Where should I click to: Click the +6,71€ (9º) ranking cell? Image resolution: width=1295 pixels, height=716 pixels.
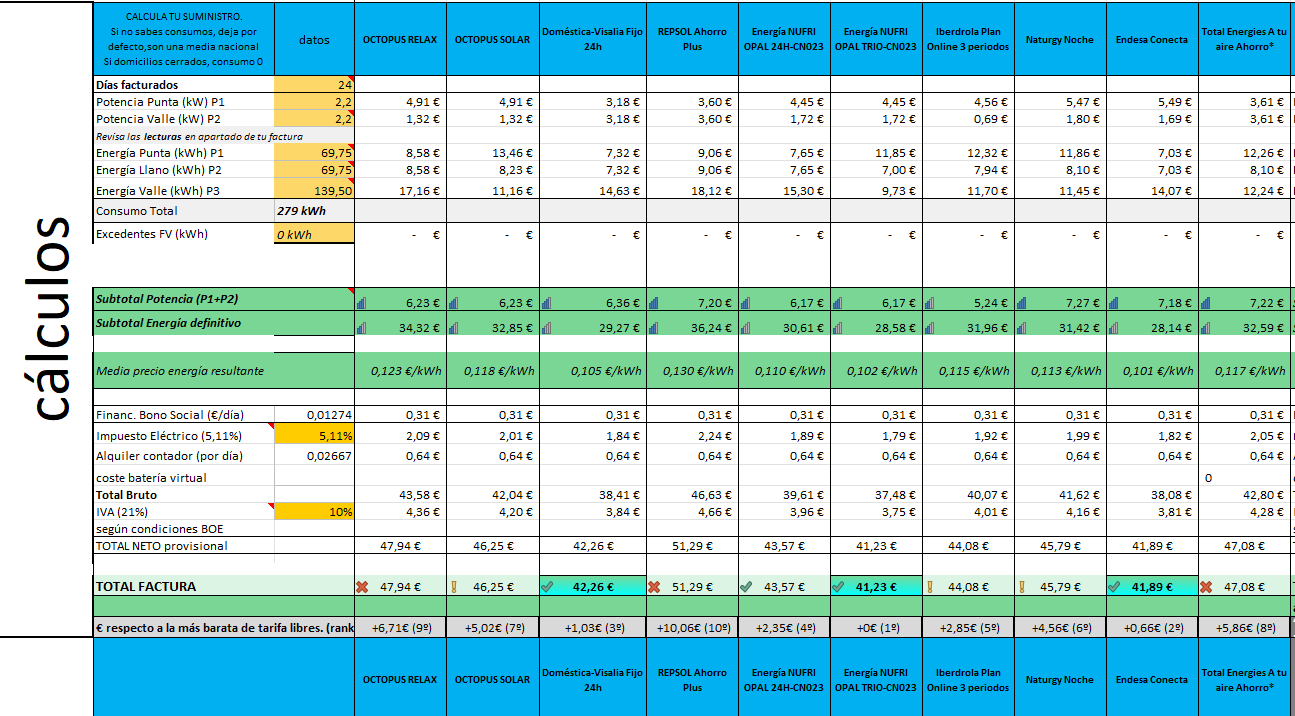(400, 628)
